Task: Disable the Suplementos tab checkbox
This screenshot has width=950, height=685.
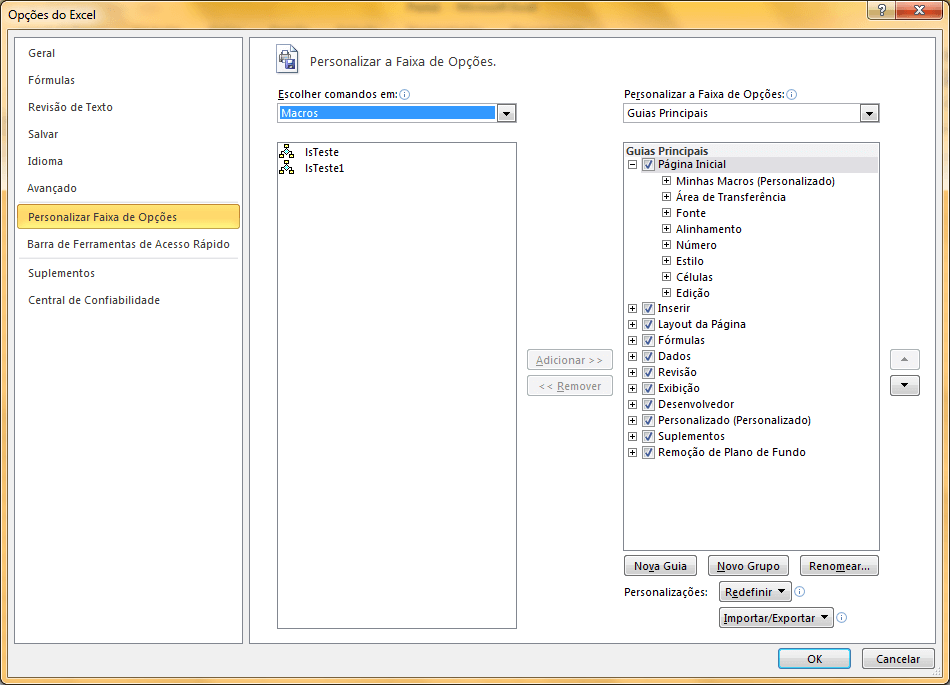Action: tap(648, 436)
